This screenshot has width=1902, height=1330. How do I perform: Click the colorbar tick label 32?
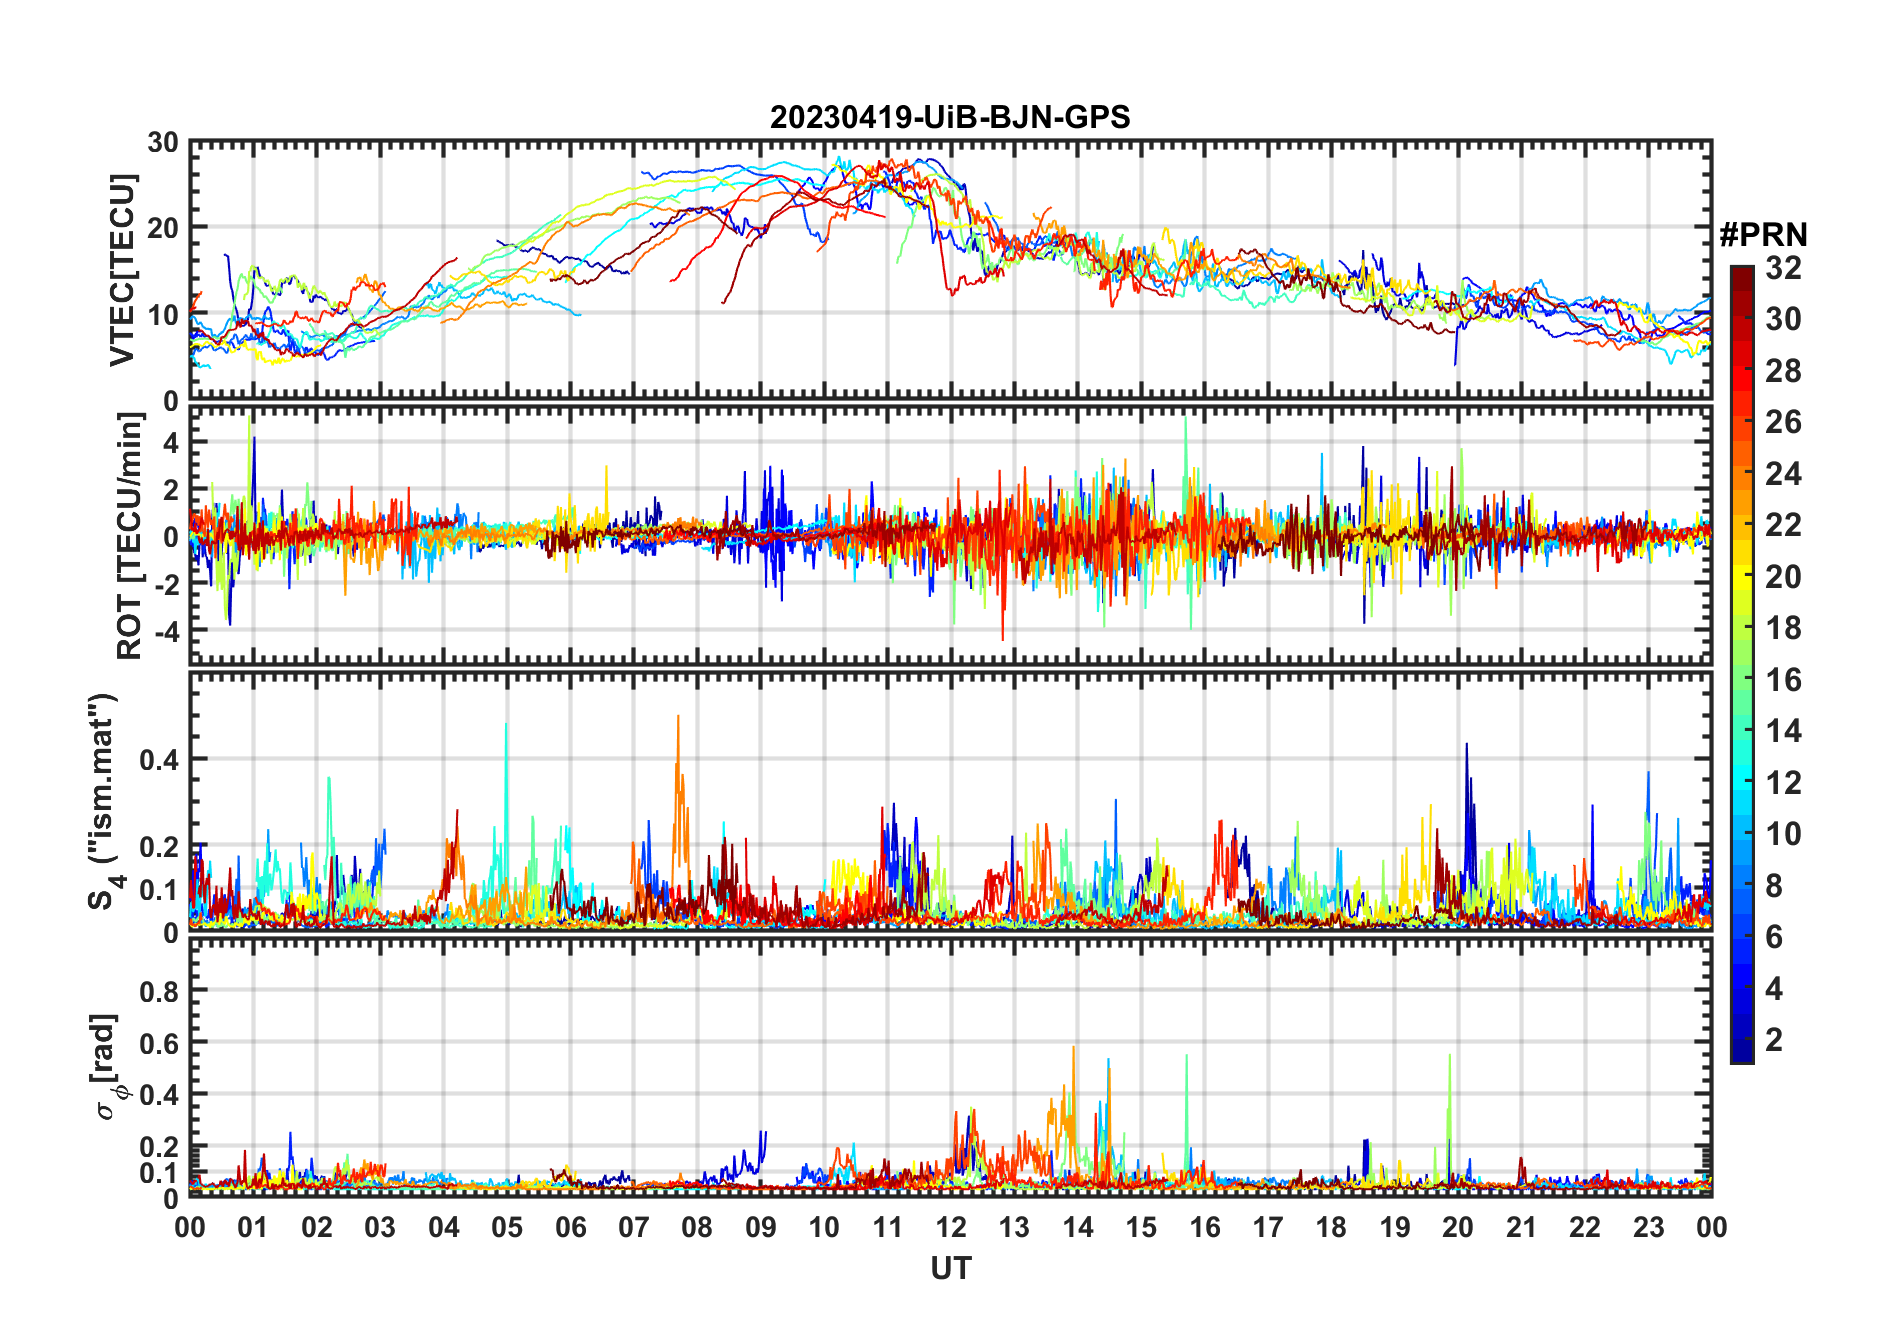tap(1783, 268)
